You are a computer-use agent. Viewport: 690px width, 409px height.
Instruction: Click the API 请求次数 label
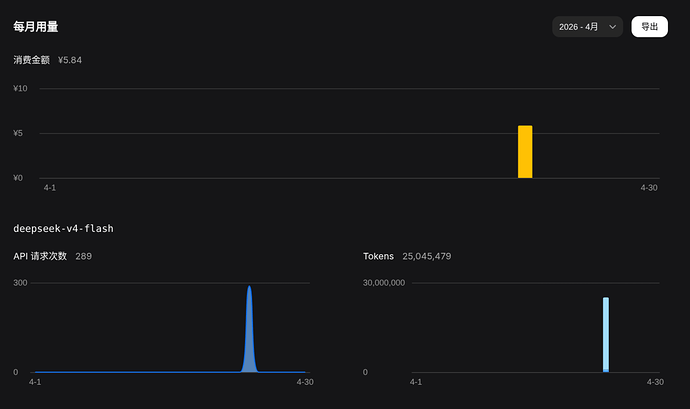point(40,256)
